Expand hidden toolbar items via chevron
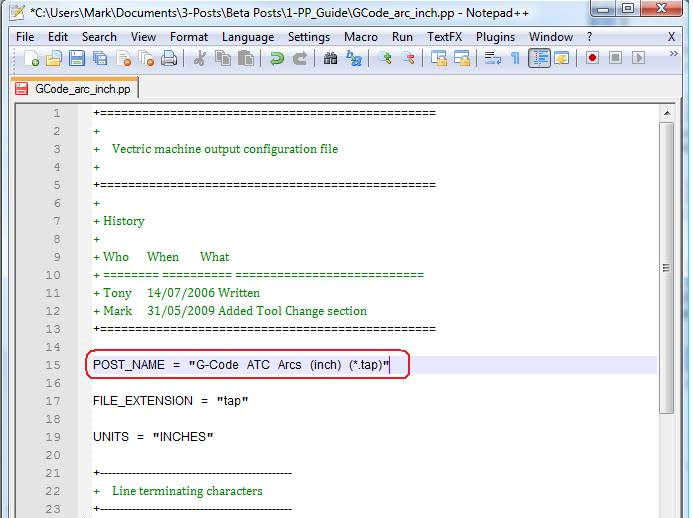 click(x=673, y=54)
